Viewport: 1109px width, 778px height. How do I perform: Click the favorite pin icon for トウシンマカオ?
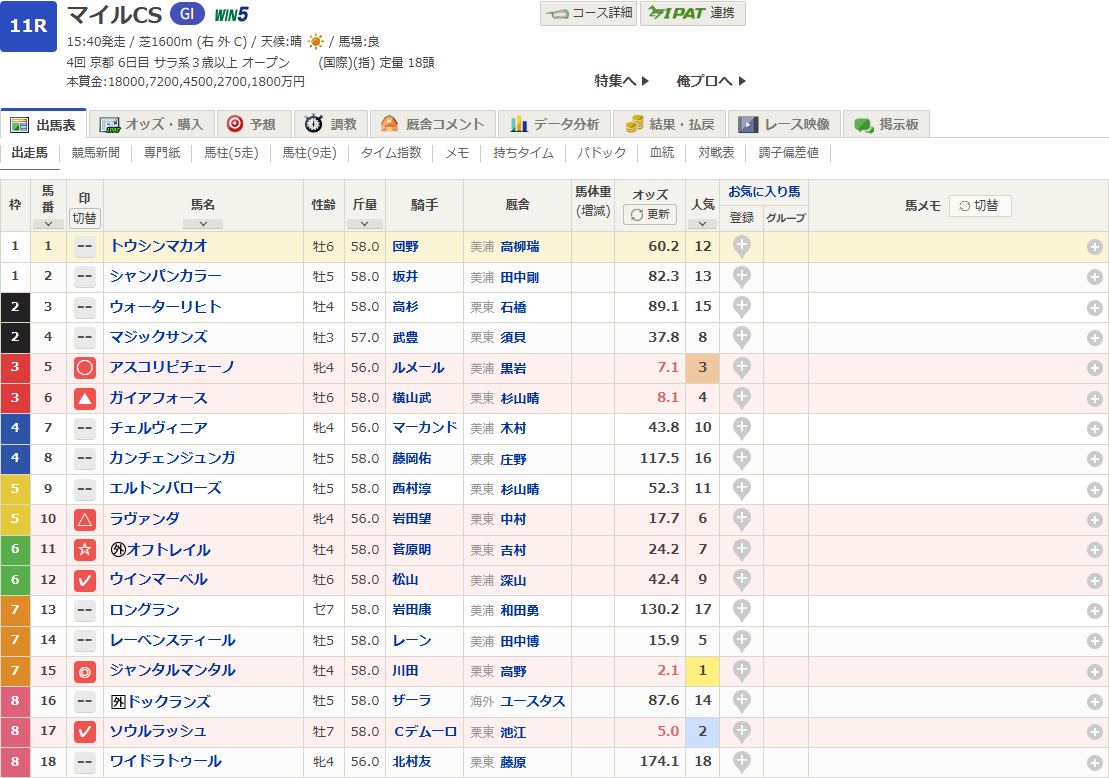[x=741, y=247]
